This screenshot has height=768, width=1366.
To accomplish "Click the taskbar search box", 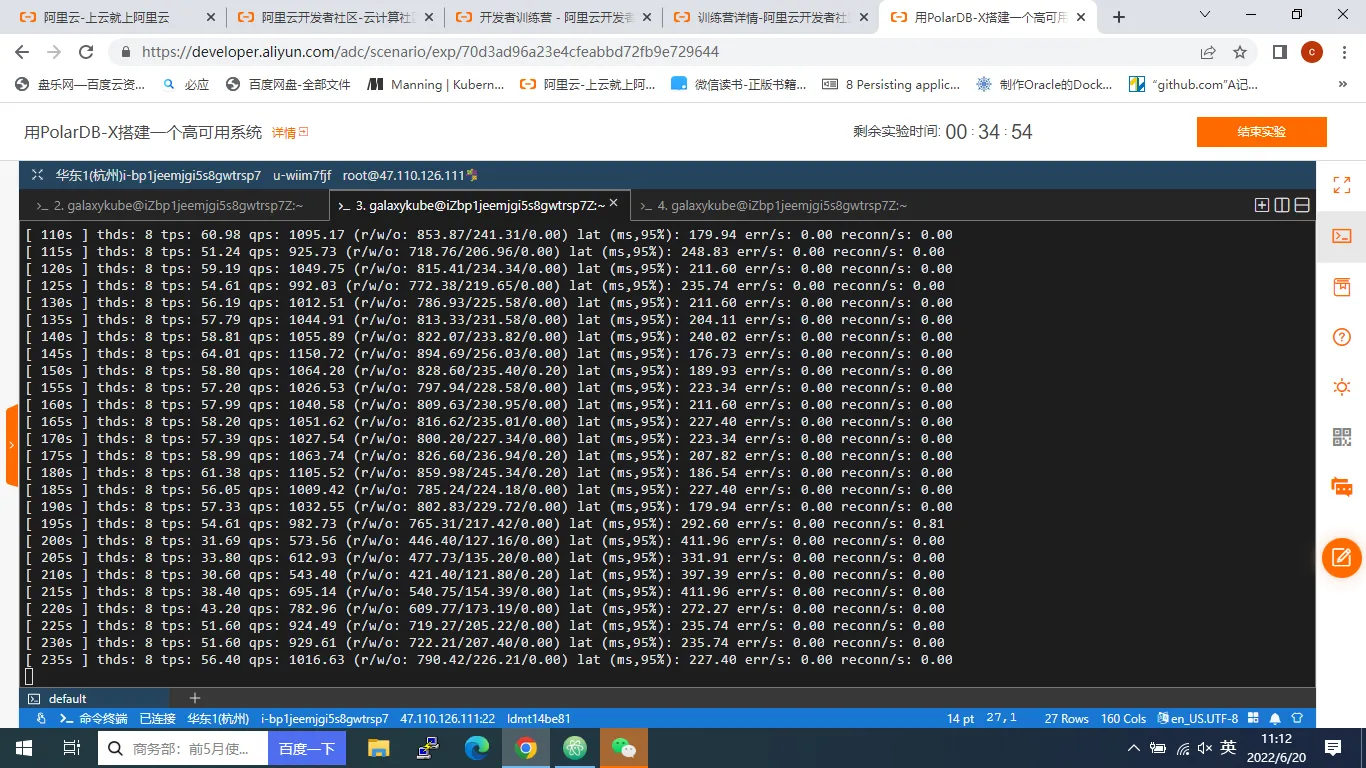I will pos(183,748).
